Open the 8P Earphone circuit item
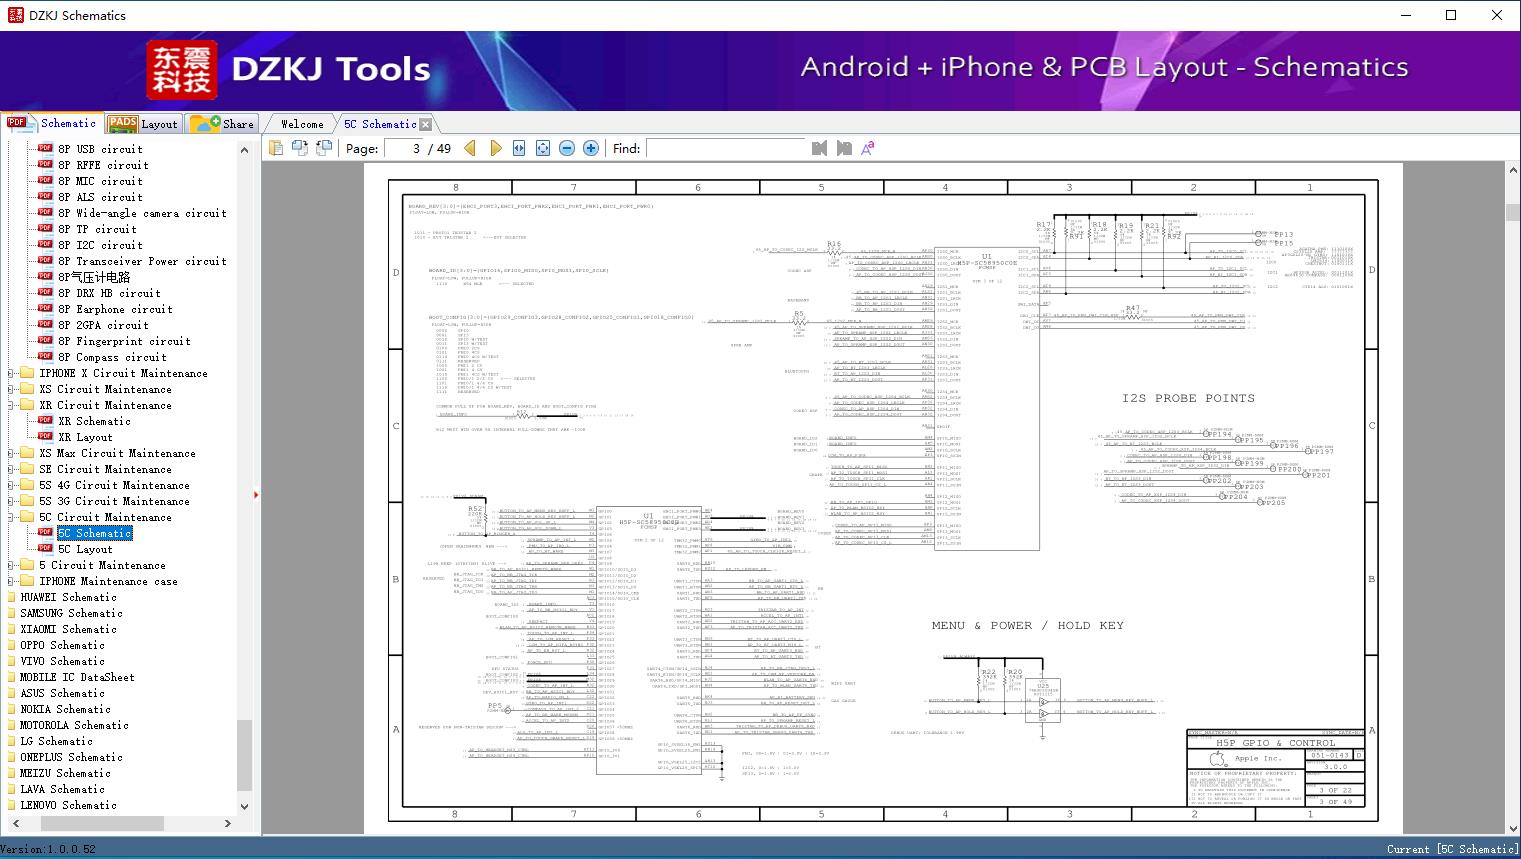The image size is (1521, 859). (115, 309)
